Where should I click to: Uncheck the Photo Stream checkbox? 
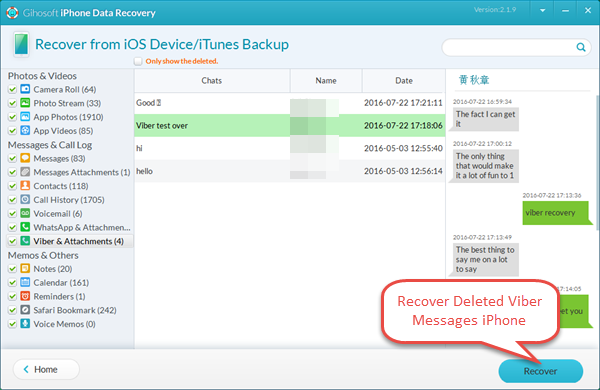click(x=12, y=103)
